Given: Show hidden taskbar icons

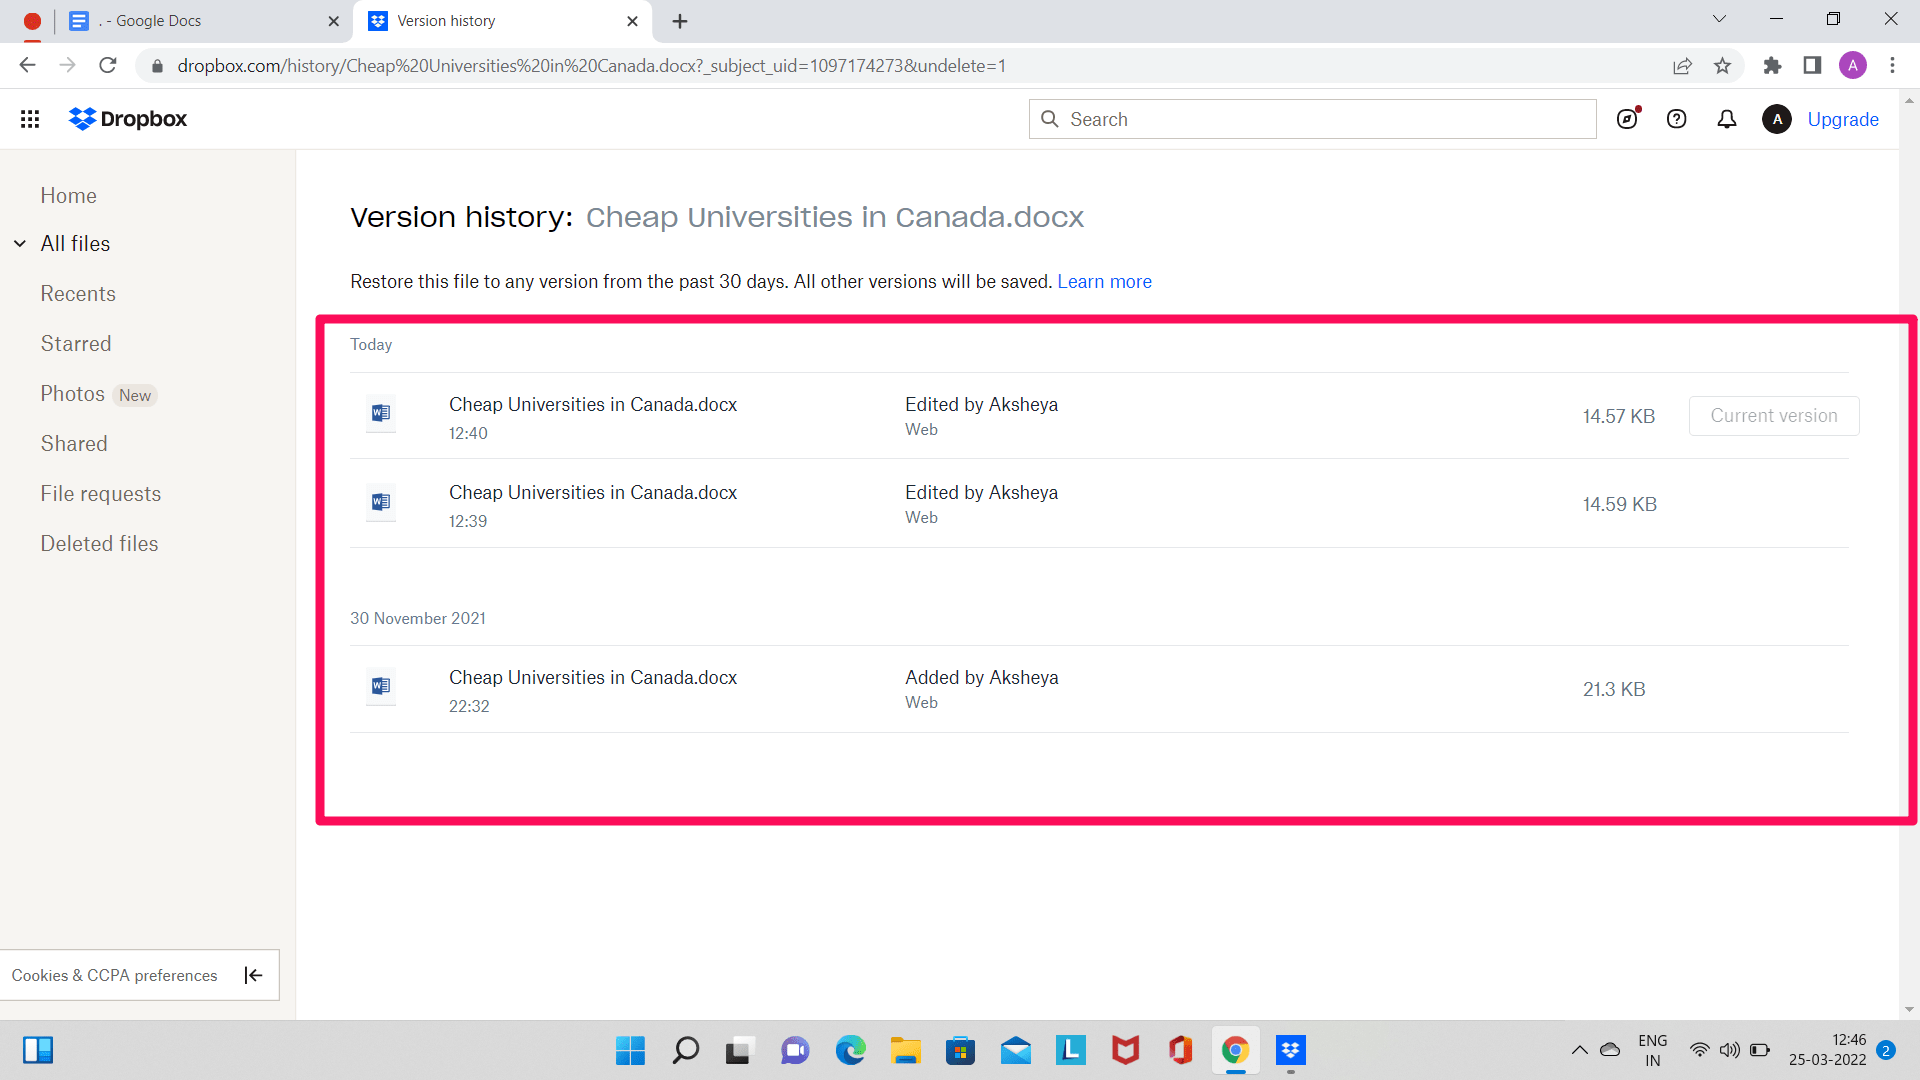Looking at the screenshot, I should pos(1580,1051).
